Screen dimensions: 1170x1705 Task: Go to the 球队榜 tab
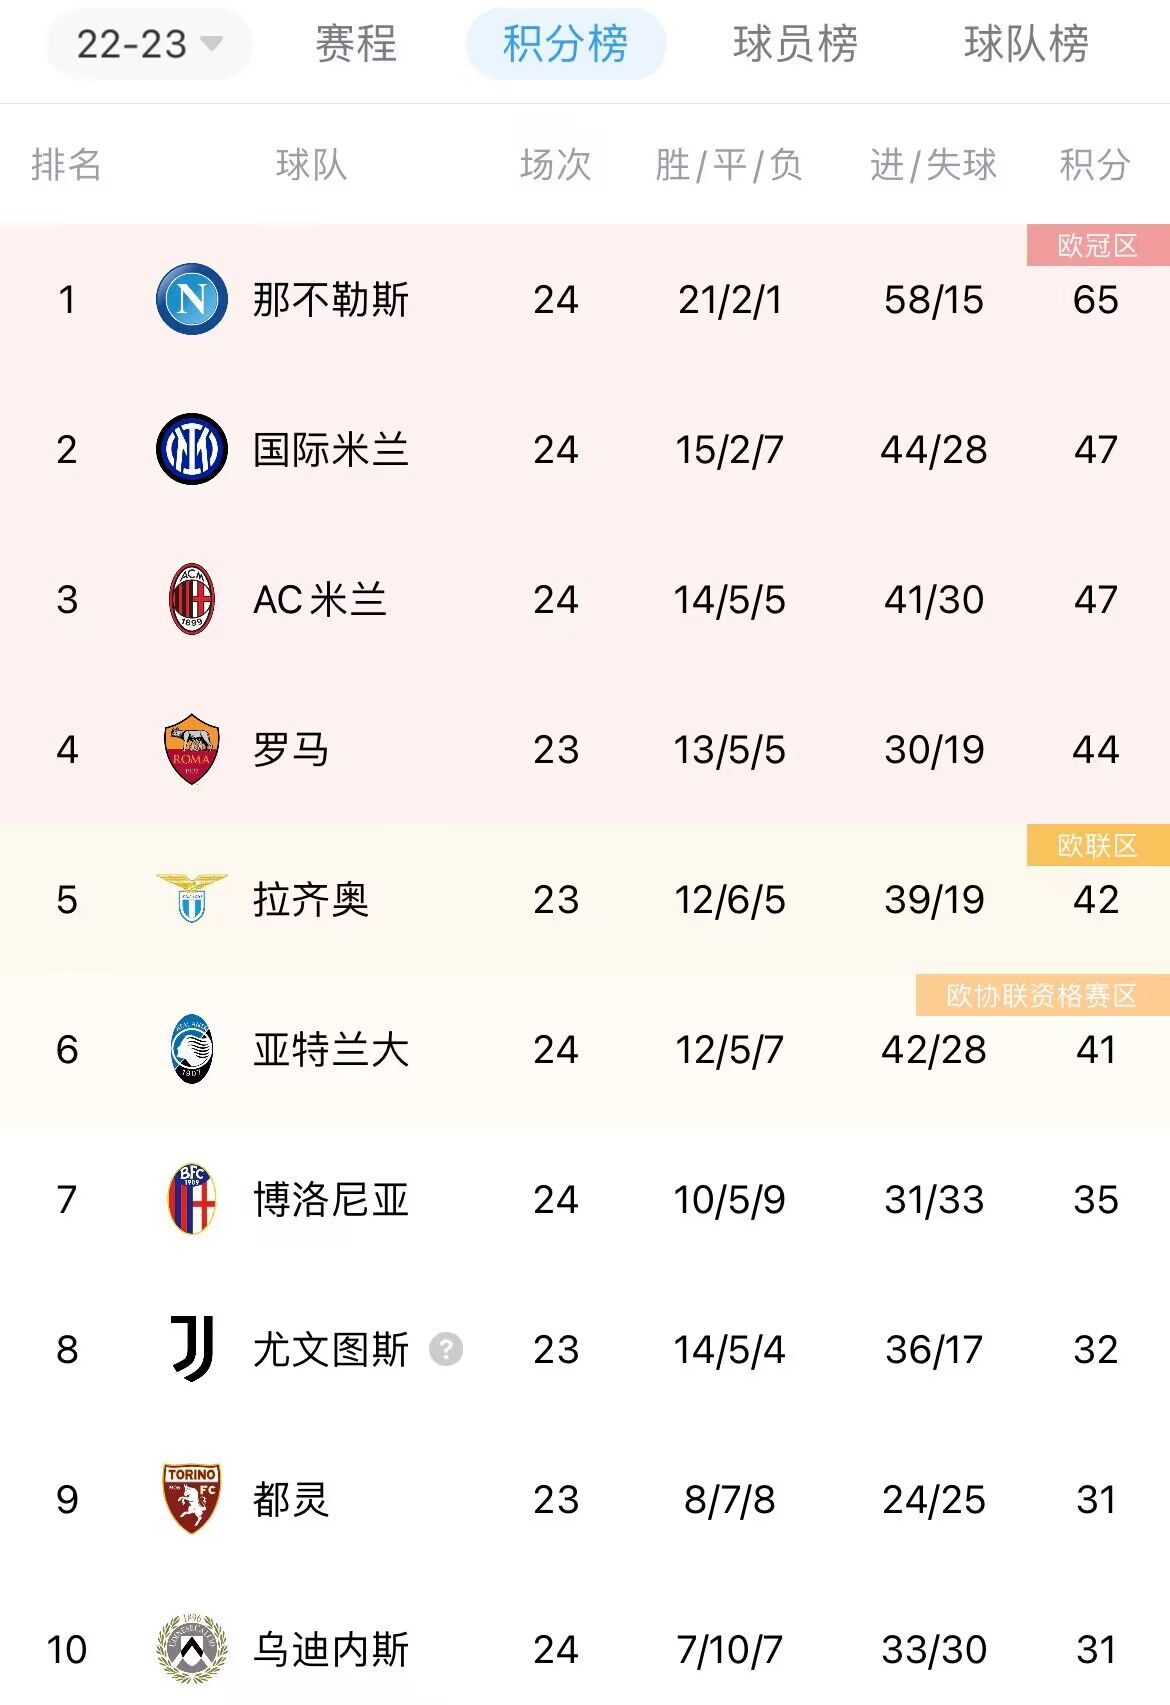tap(1027, 44)
